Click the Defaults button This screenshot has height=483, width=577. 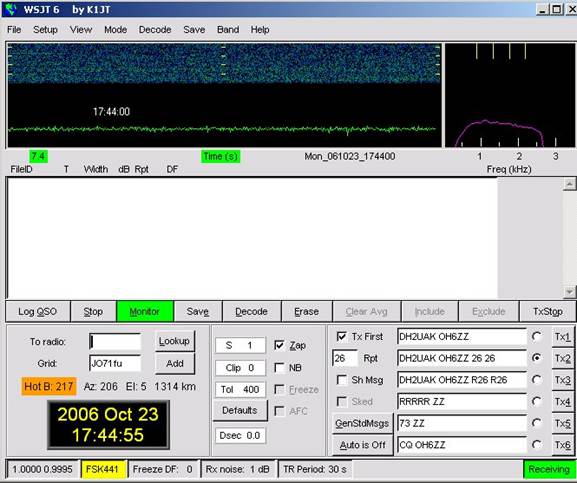[x=240, y=410]
